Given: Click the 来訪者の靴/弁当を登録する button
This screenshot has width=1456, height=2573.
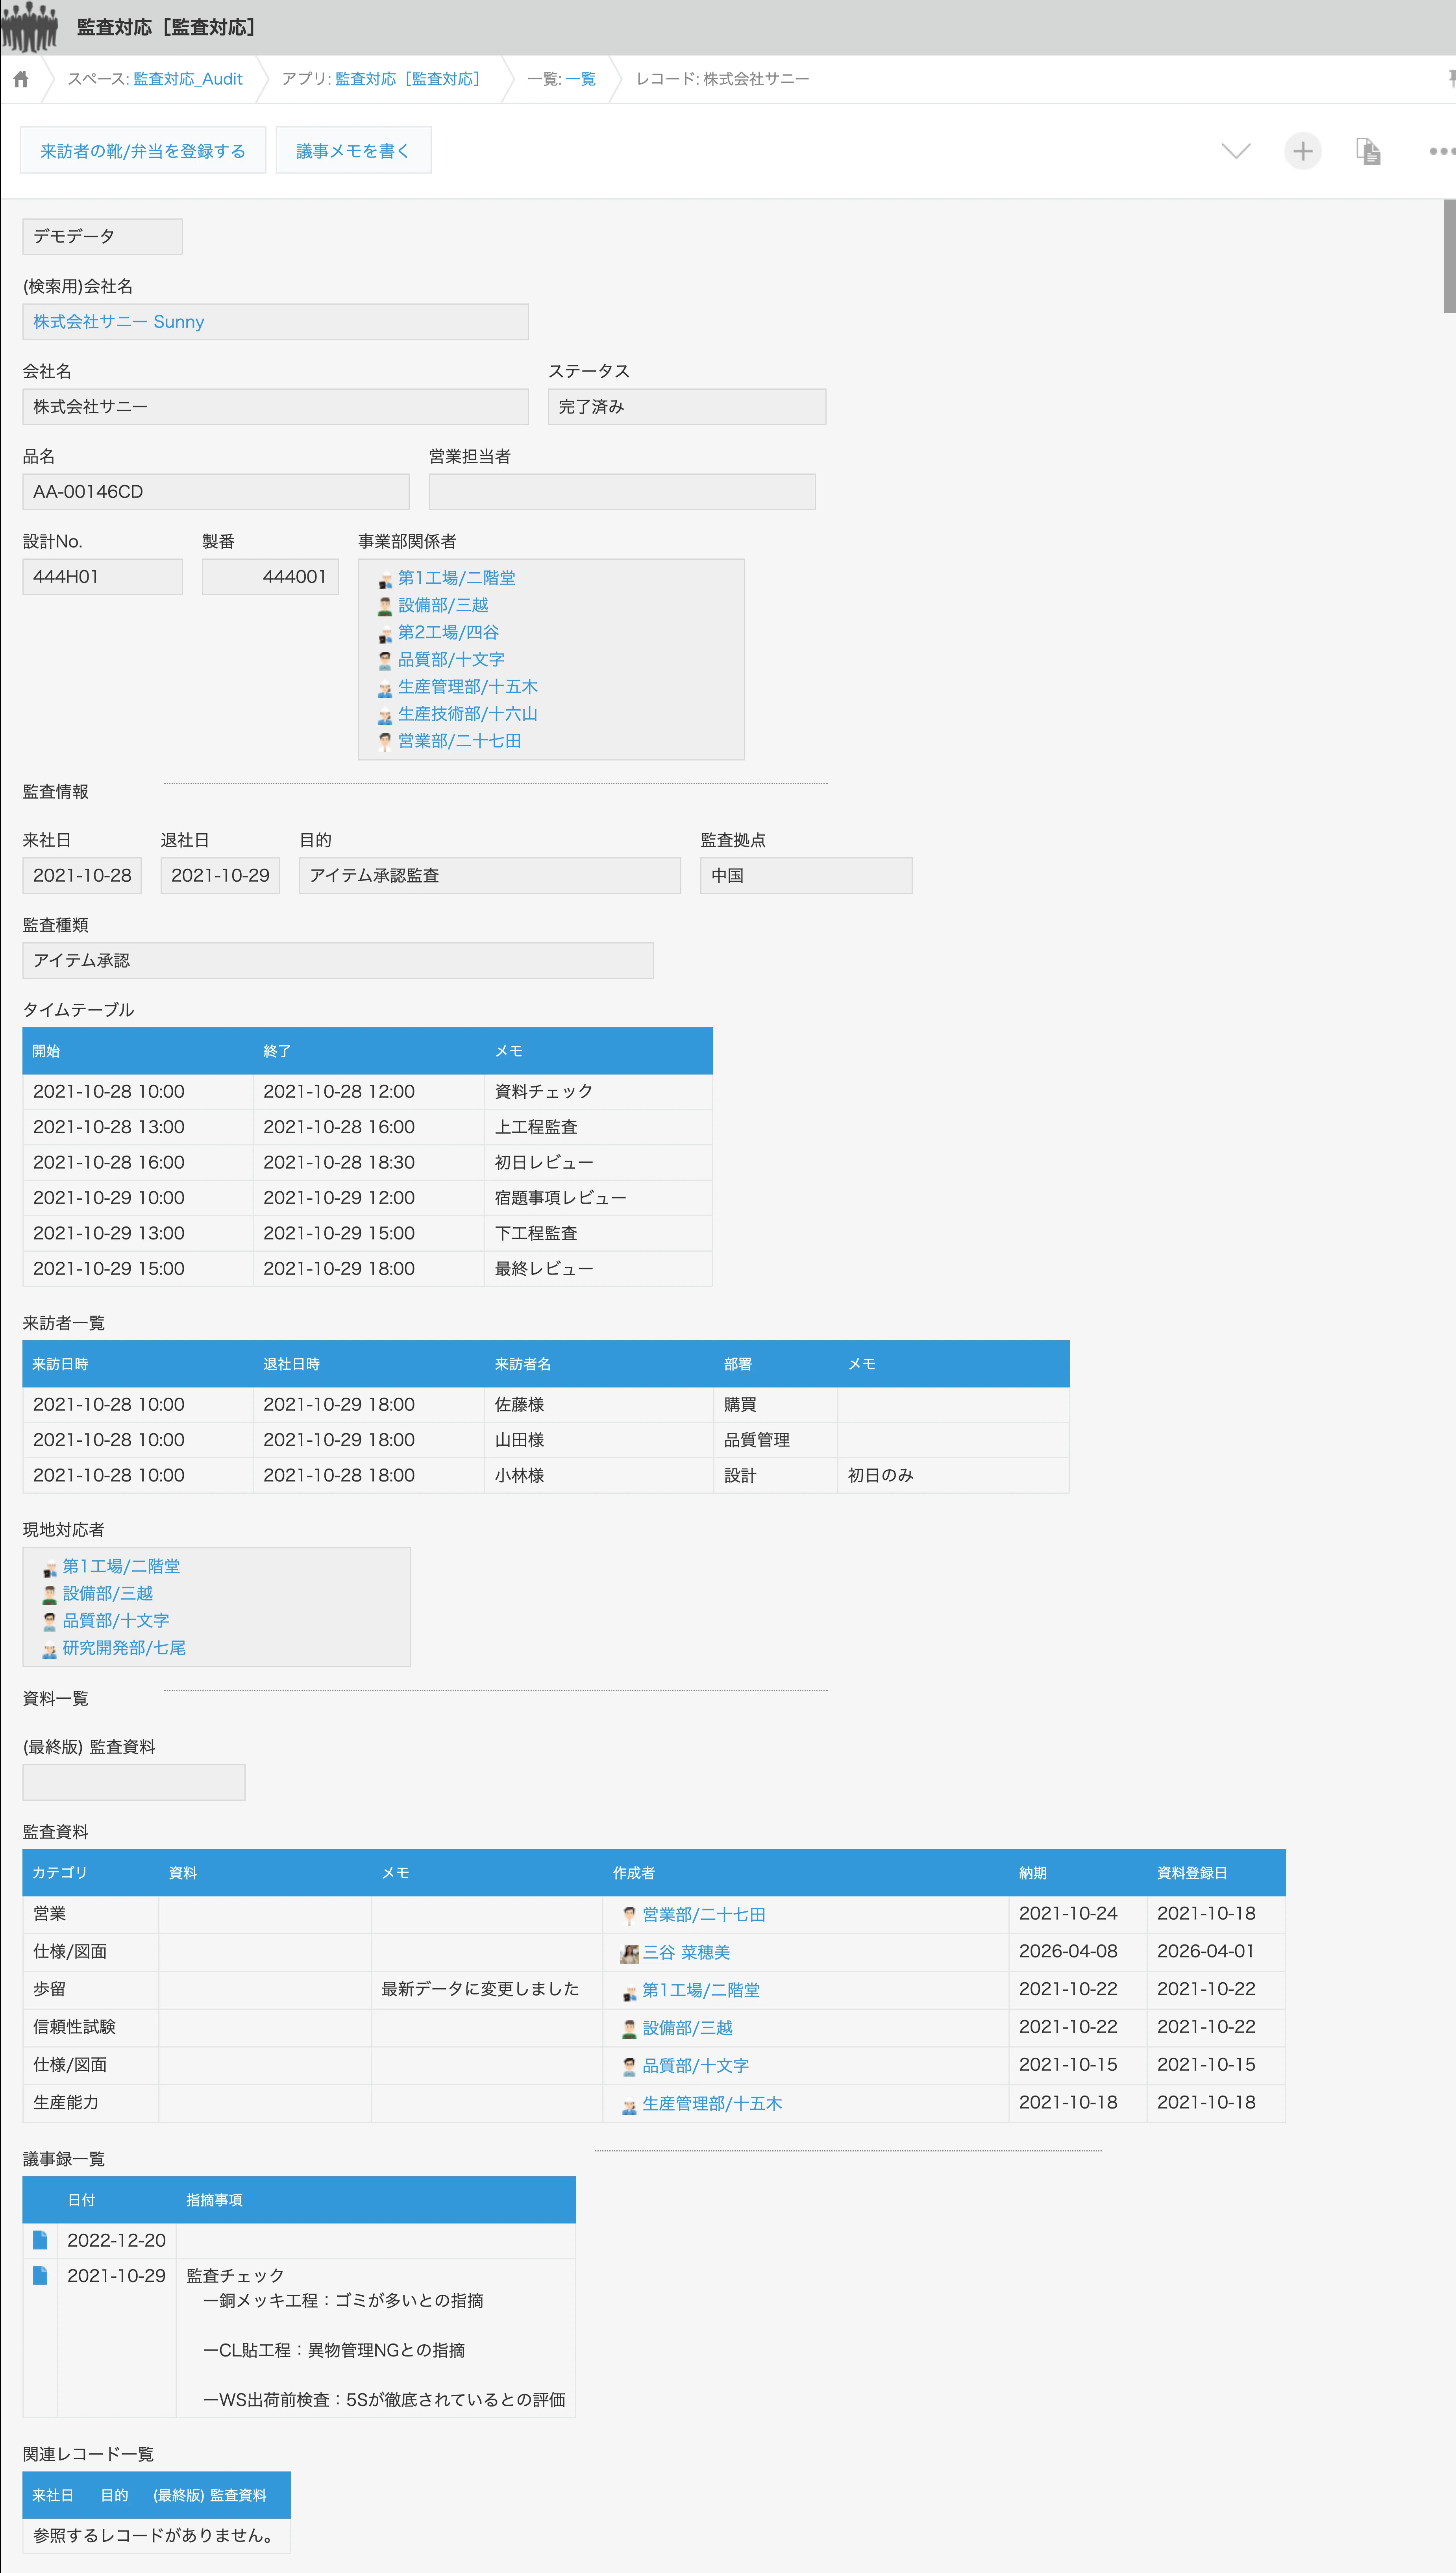Looking at the screenshot, I should [x=143, y=150].
